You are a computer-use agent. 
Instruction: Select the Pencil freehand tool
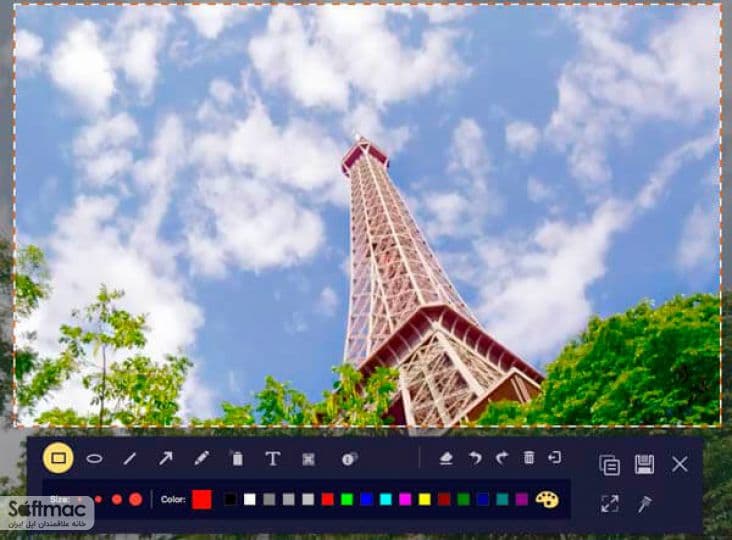pyautogui.click(x=202, y=458)
